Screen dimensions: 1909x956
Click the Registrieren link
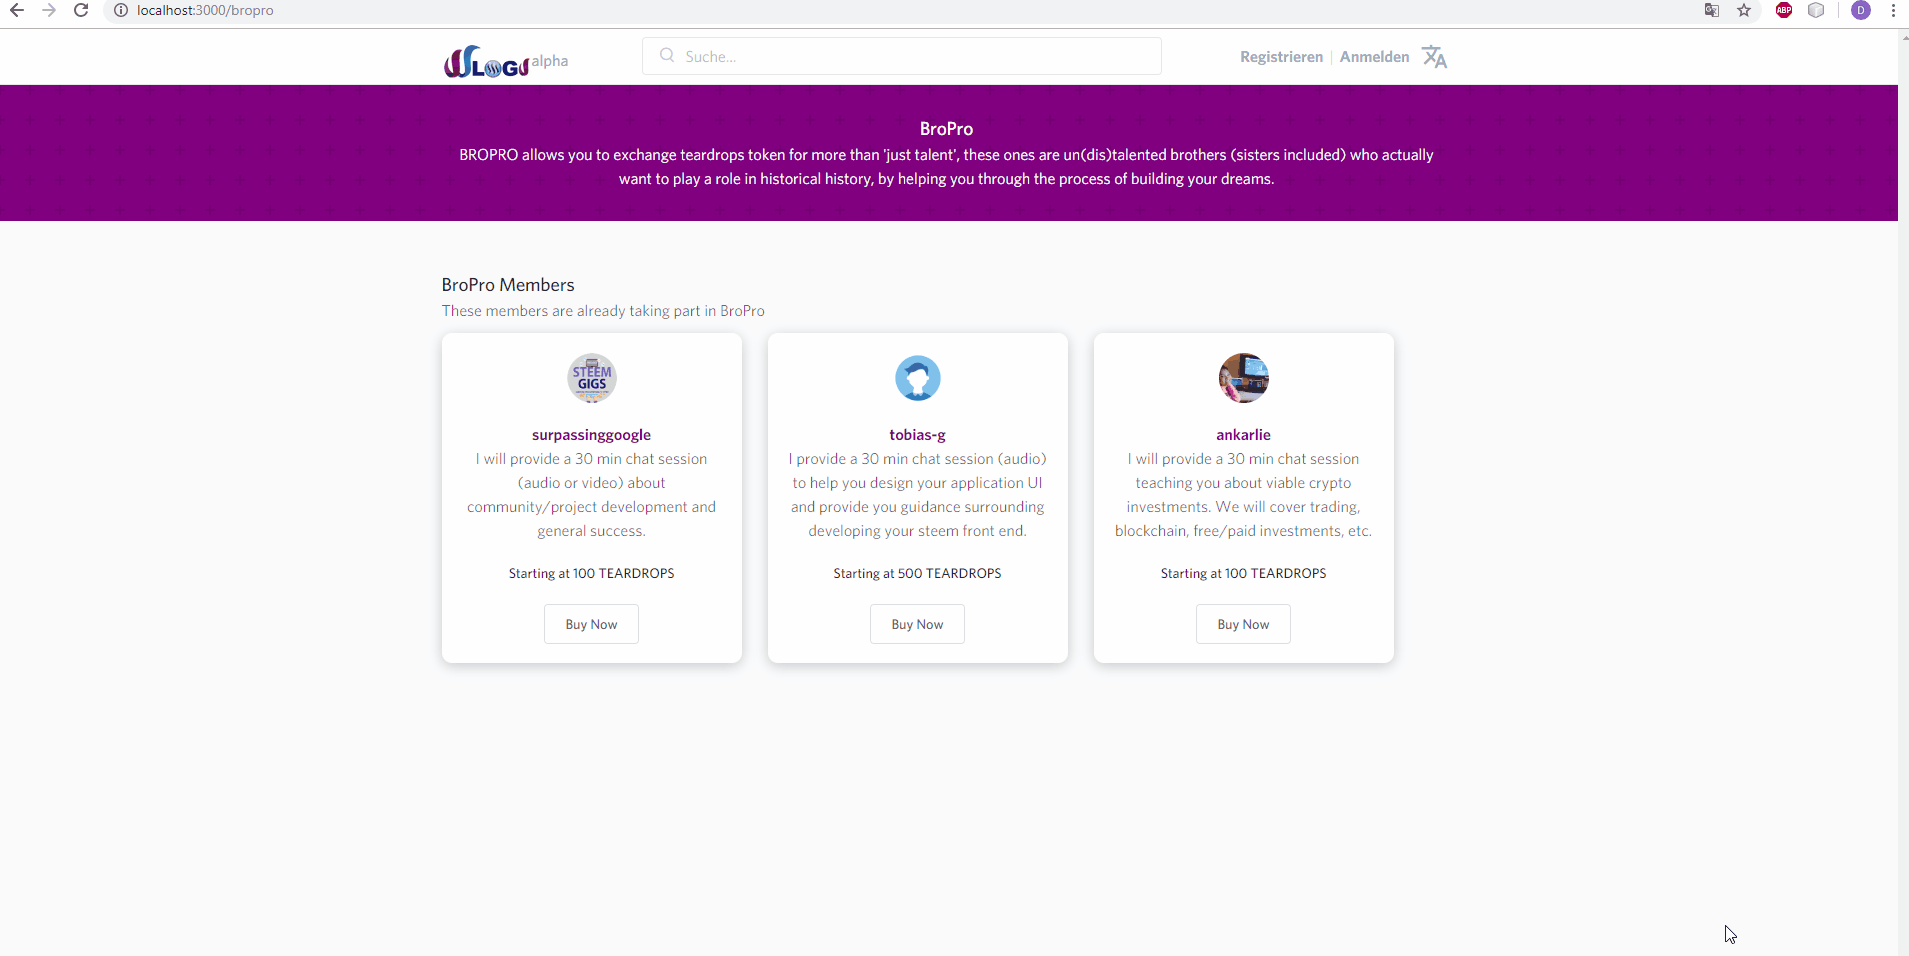(1281, 57)
